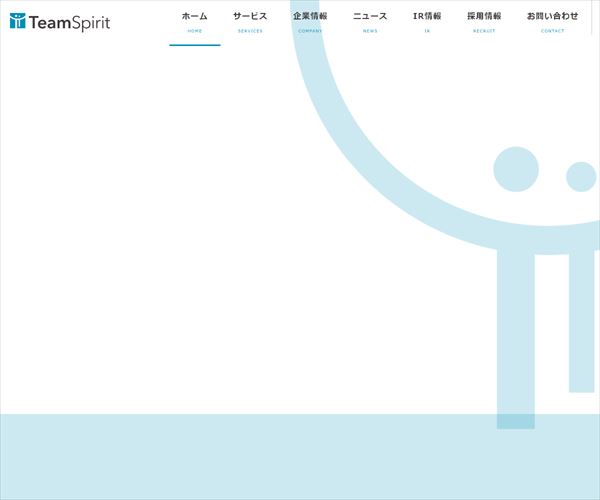The width and height of the screenshot is (600, 500).
Task: Click the TeamSpirit logo icon
Action: (18, 21)
